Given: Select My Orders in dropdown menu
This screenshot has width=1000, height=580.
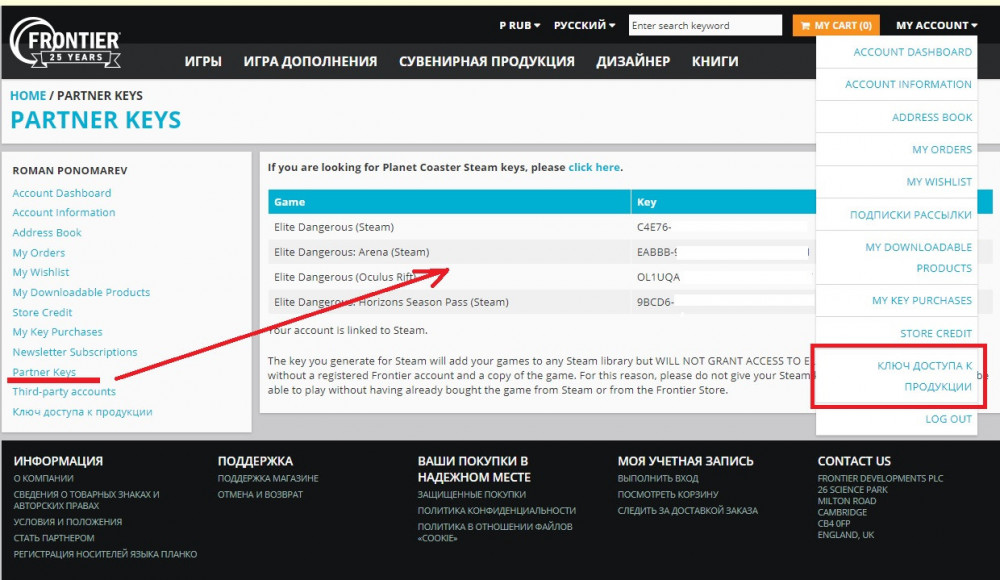Looking at the screenshot, I should point(942,149).
